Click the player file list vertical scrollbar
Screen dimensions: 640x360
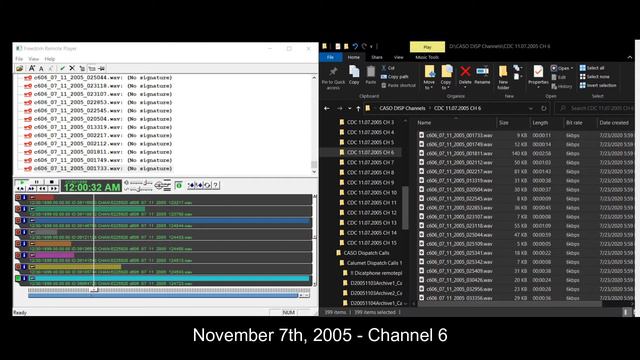point(314,124)
